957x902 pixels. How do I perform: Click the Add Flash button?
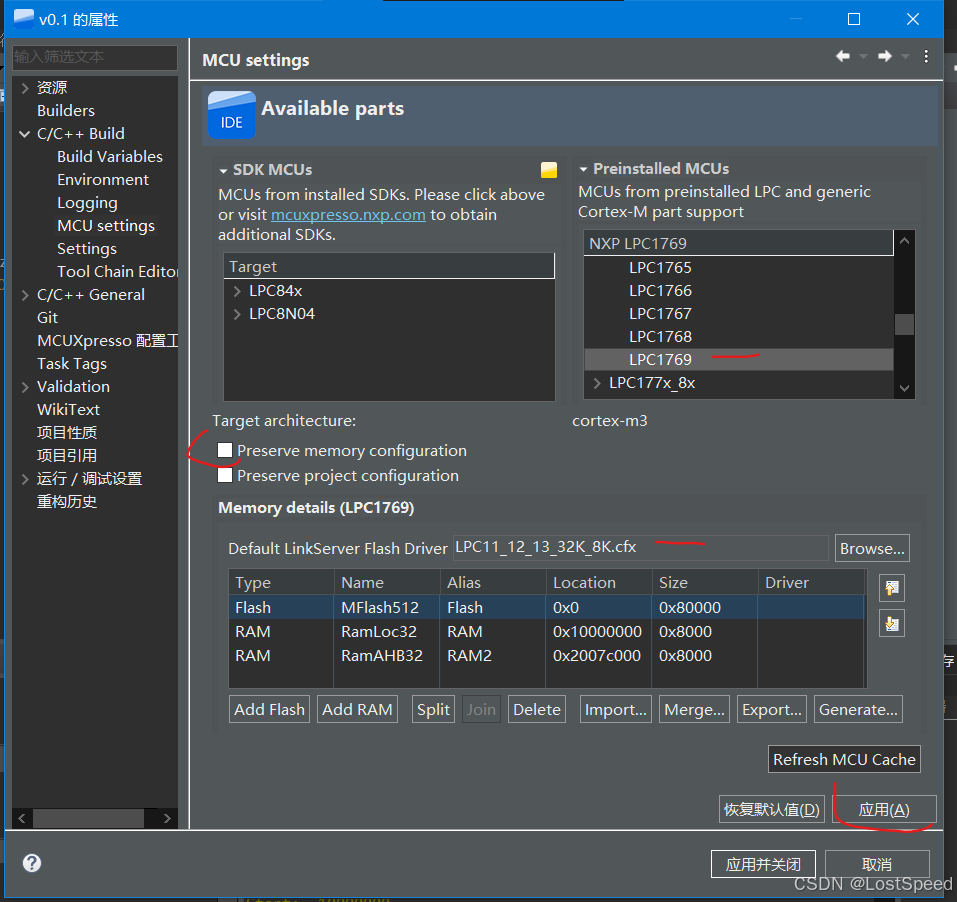point(269,709)
